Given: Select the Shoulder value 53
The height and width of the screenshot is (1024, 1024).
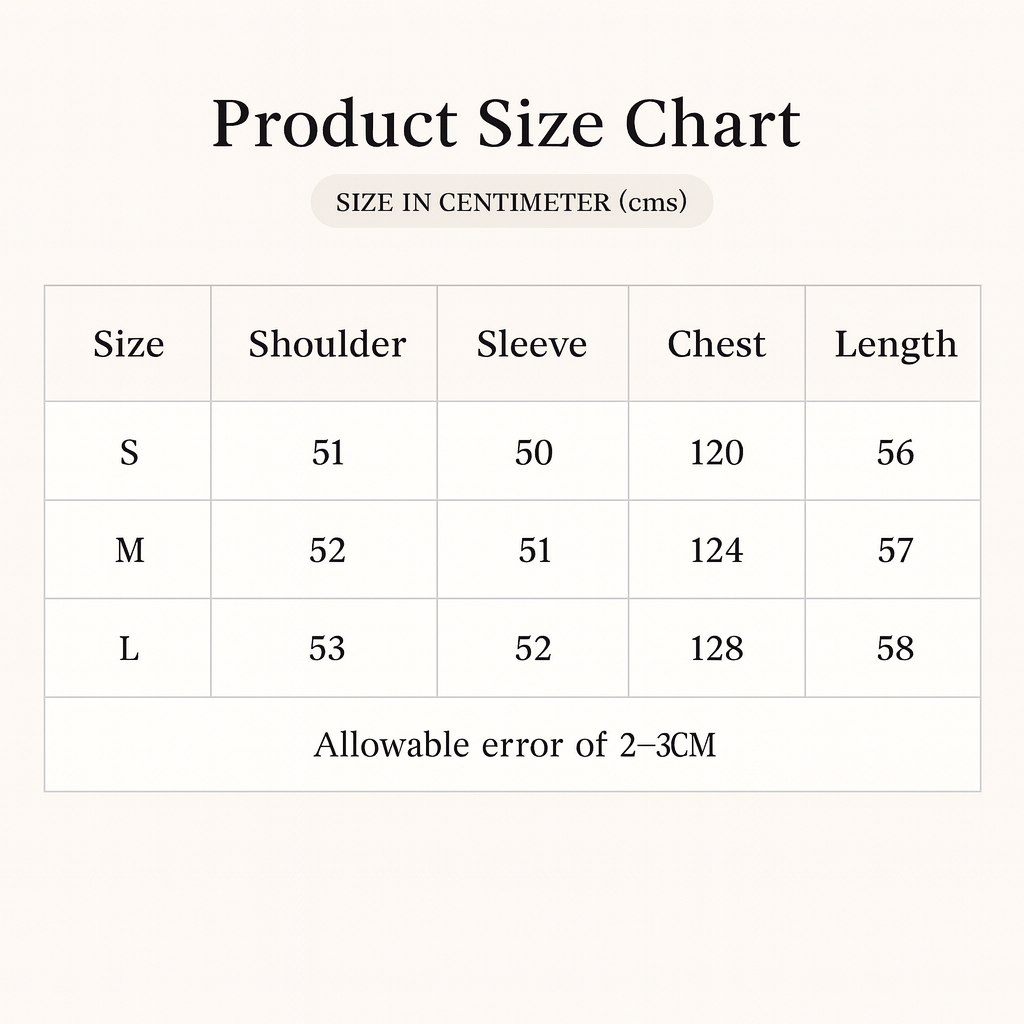Looking at the screenshot, I should (x=327, y=649).
